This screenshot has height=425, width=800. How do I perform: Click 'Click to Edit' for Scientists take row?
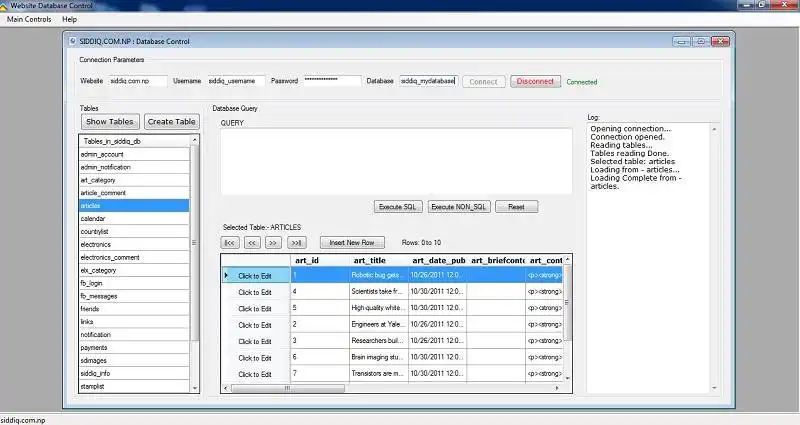click(255, 292)
